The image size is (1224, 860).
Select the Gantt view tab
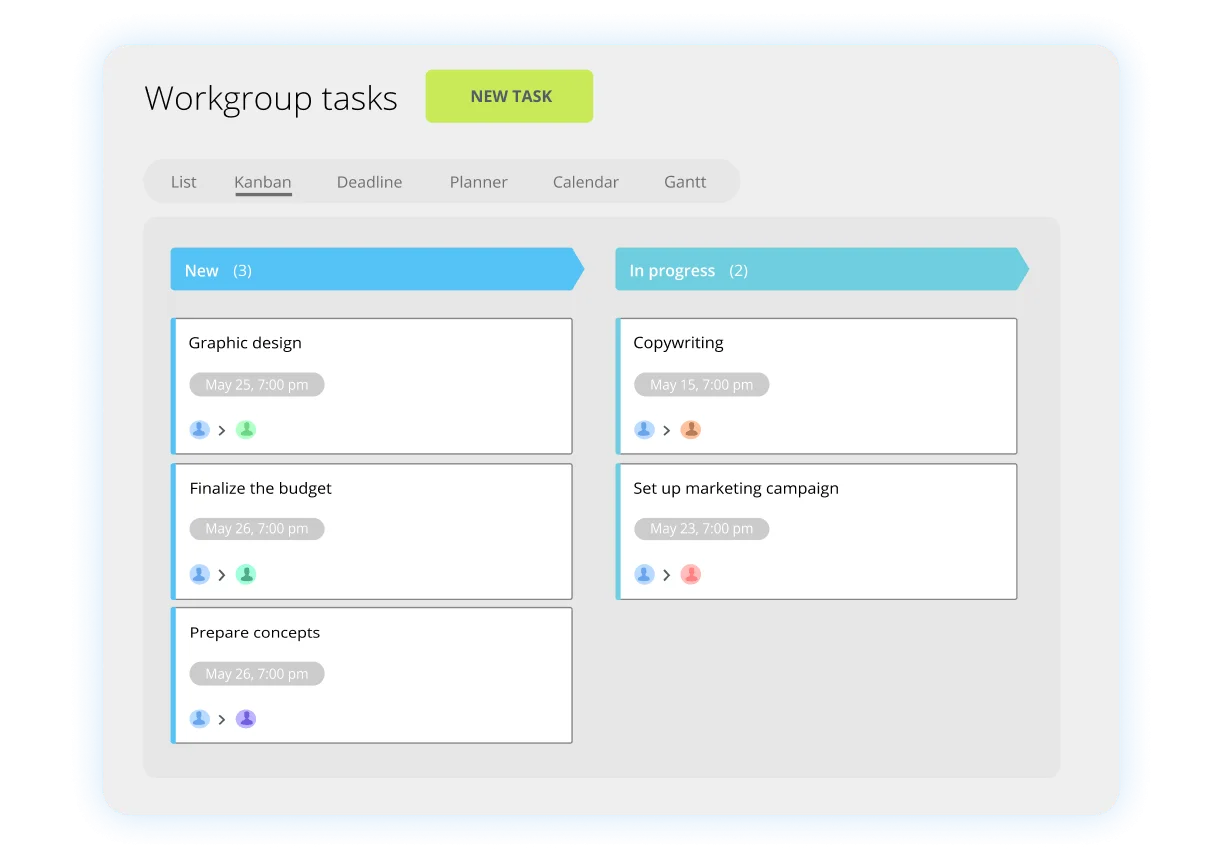point(685,182)
